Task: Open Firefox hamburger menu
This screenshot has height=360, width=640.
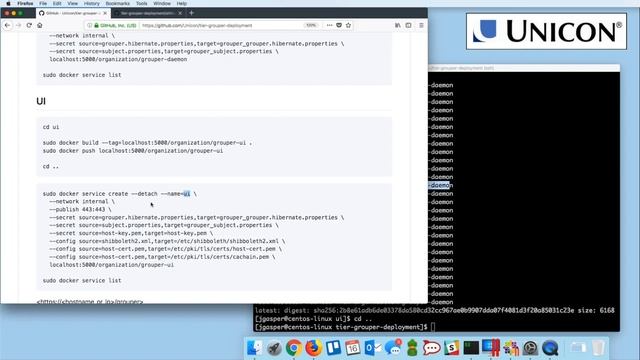Action: click(x=421, y=25)
